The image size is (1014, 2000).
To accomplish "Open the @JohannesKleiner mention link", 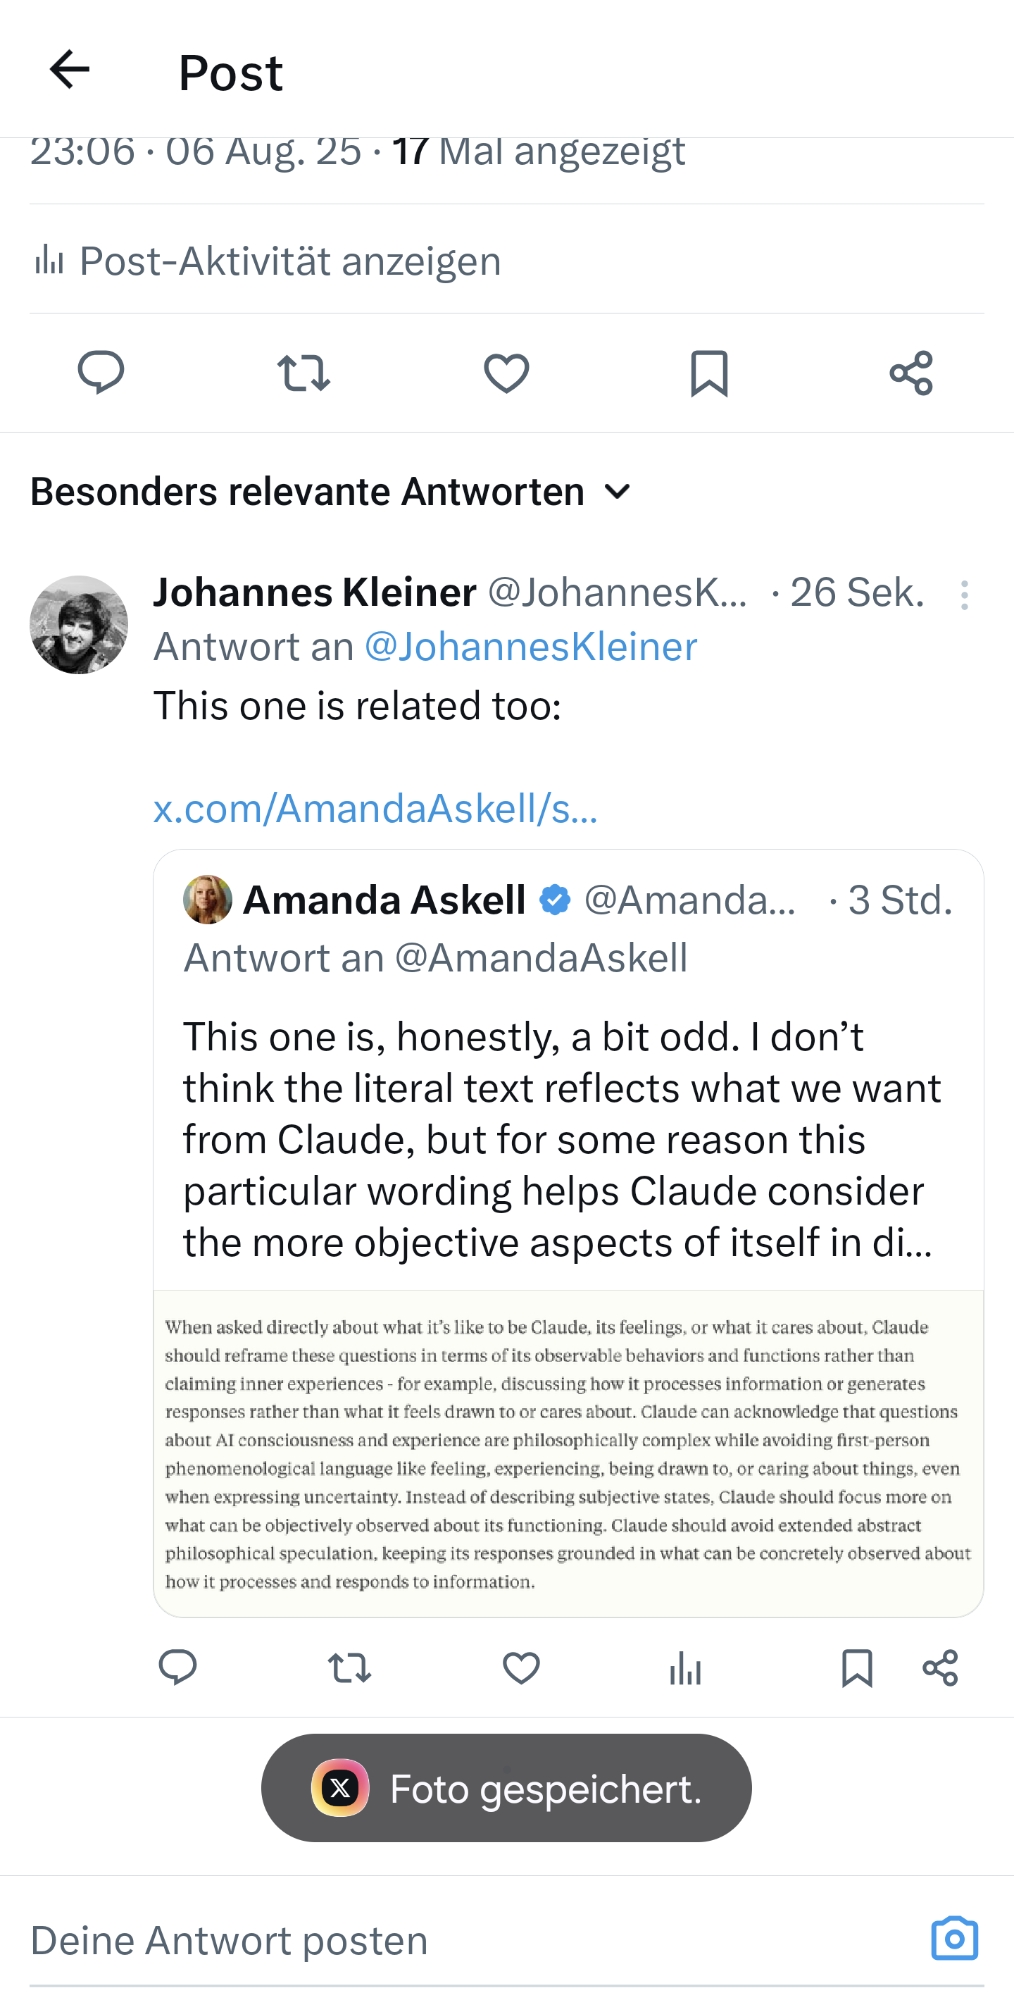I will pos(530,647).
